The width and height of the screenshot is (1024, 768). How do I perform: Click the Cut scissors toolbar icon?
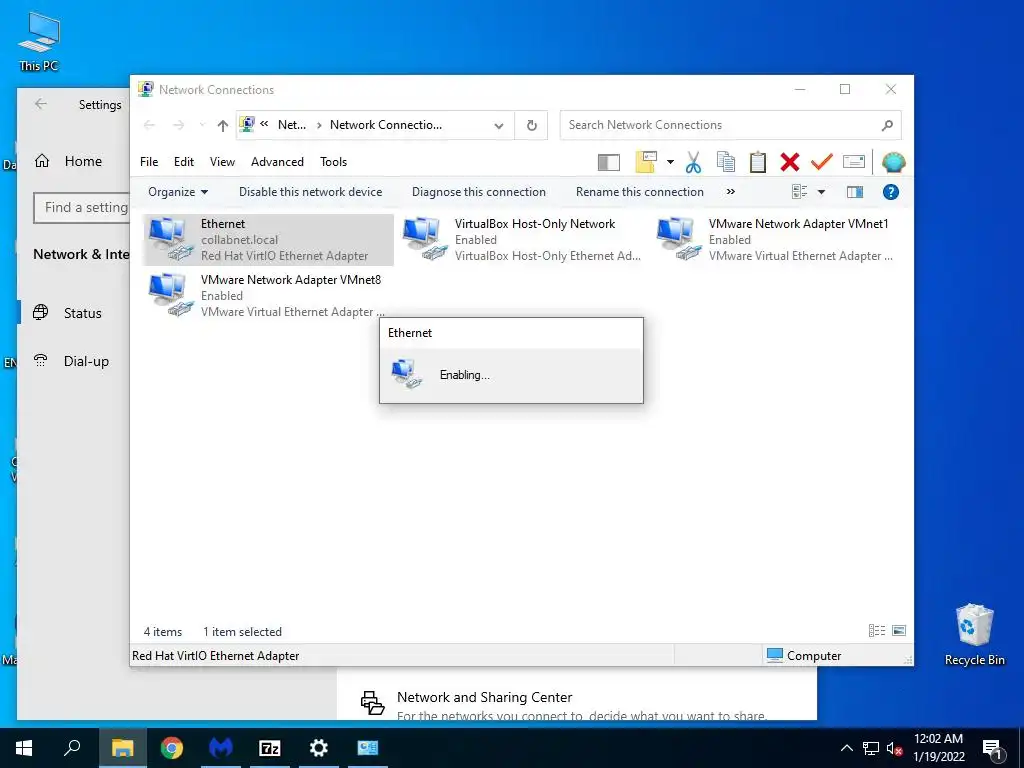[693, 162]
